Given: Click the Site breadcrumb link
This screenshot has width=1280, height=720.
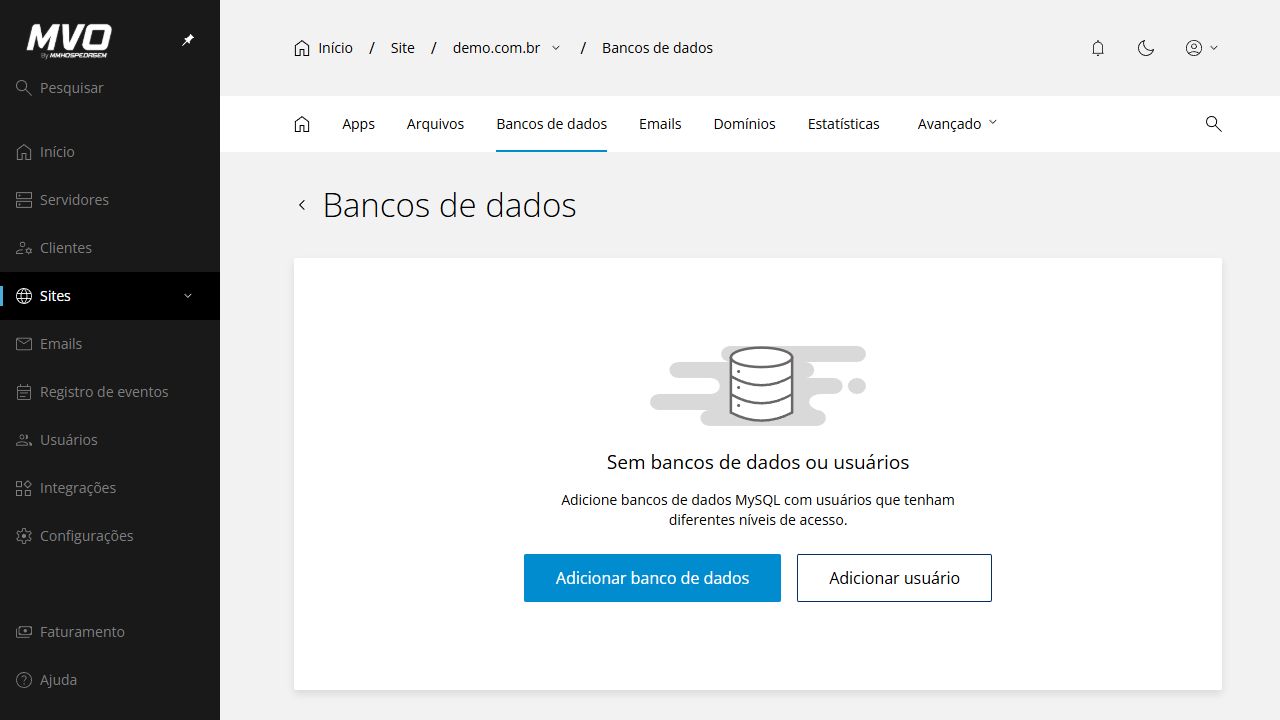Looking at the screenshot, I should click(402, 48).
